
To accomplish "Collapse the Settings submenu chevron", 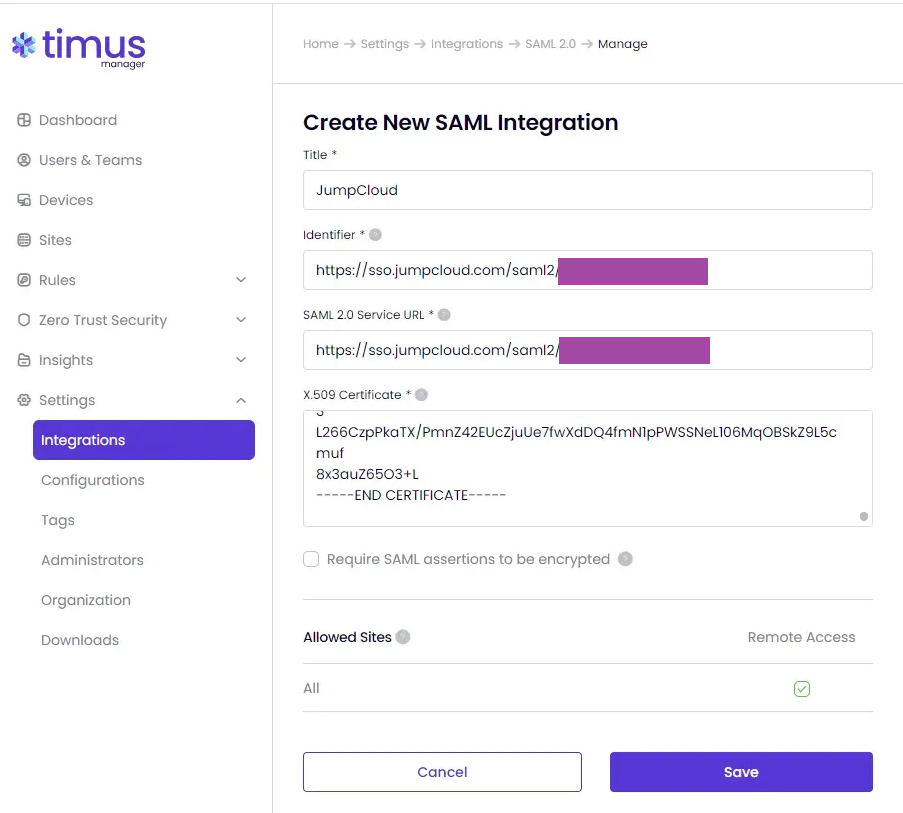I will pyautogui.click(x=241, y=400).
